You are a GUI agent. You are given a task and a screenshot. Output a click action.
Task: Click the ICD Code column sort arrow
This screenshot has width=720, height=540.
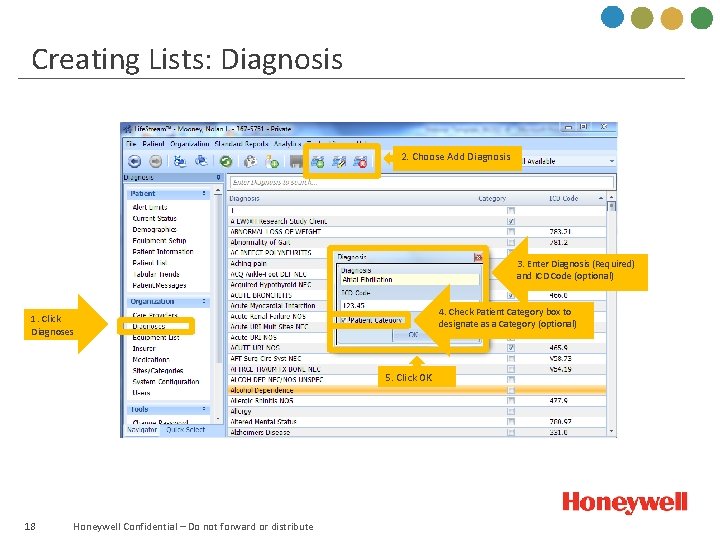tap(601, 198)
